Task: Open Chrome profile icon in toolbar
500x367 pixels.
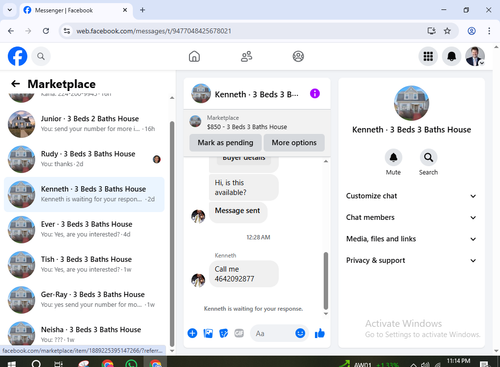Action: [471, 31]
